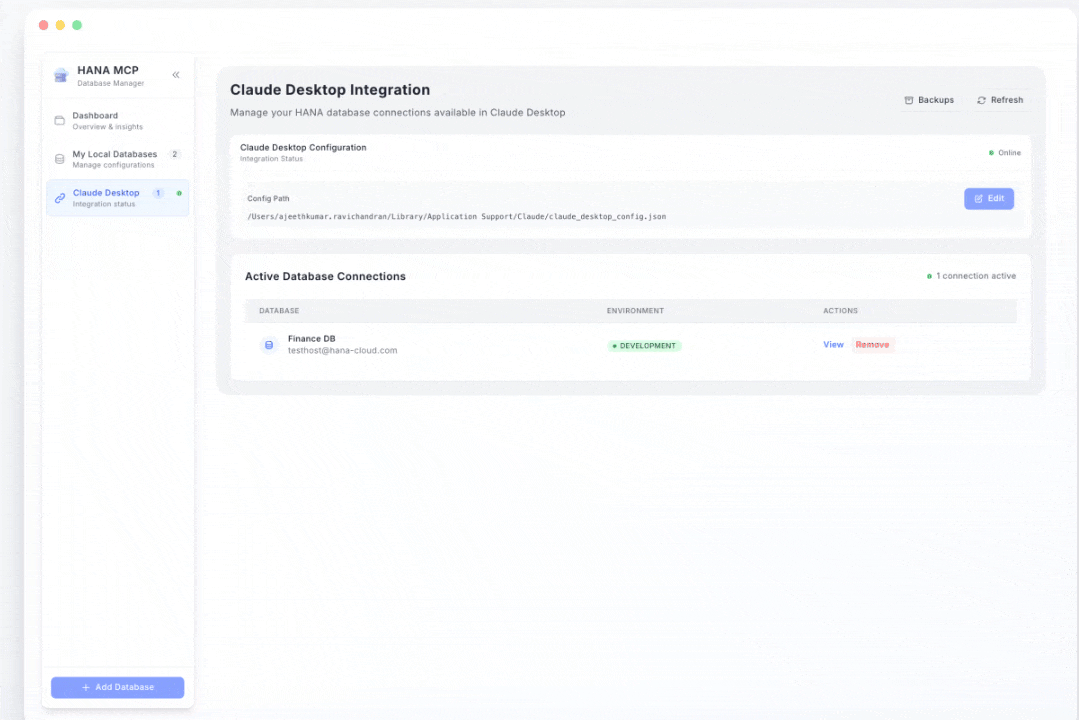Image resolution: width=1079 pixels, height=720 pixels.
Task: Click the count badge on My Local Databases
Action: [x=174, y=154]
